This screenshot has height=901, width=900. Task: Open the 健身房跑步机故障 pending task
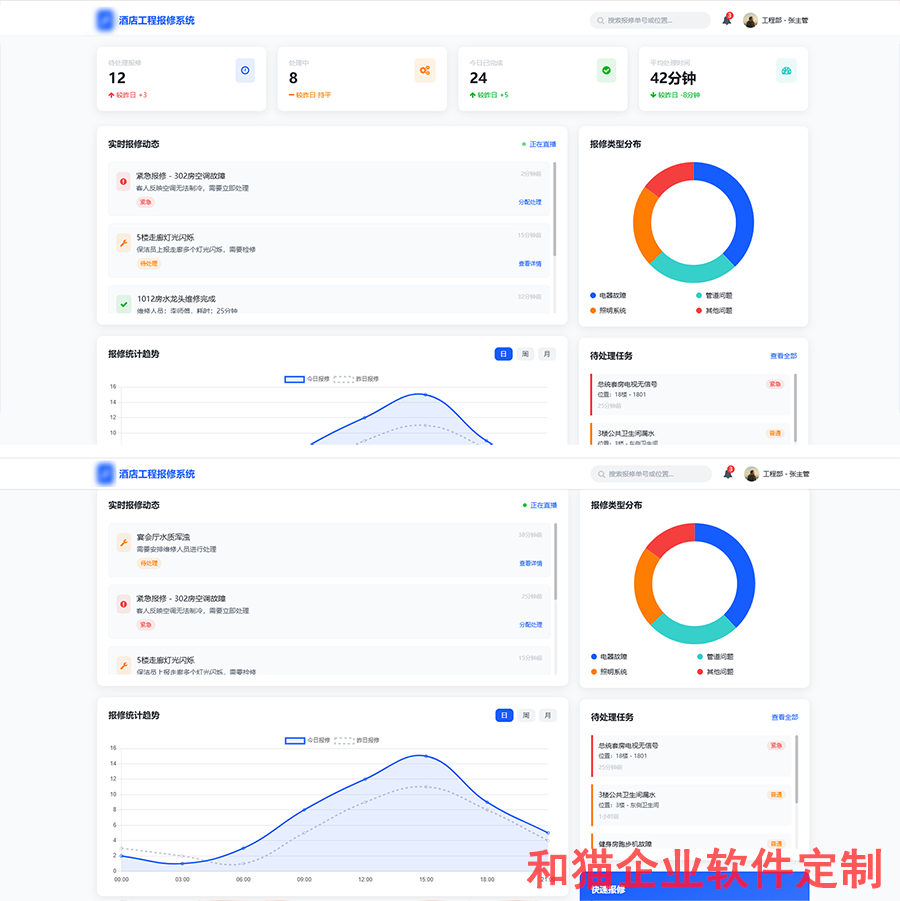point(692,844)
